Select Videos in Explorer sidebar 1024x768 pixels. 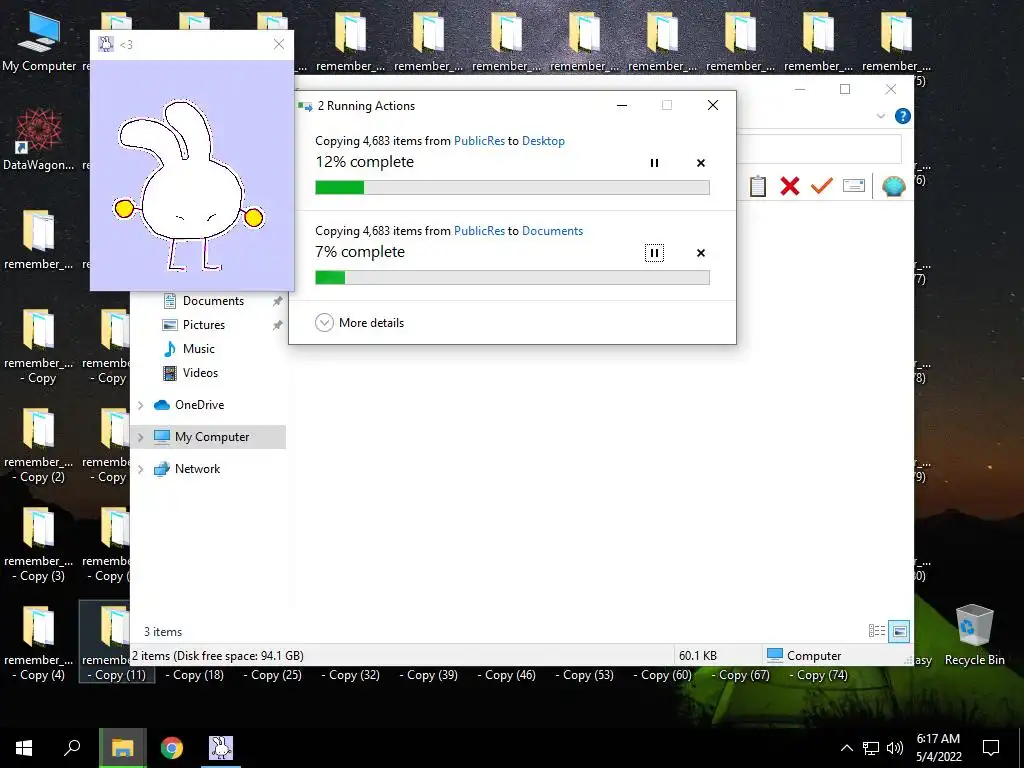click(200, 374)
